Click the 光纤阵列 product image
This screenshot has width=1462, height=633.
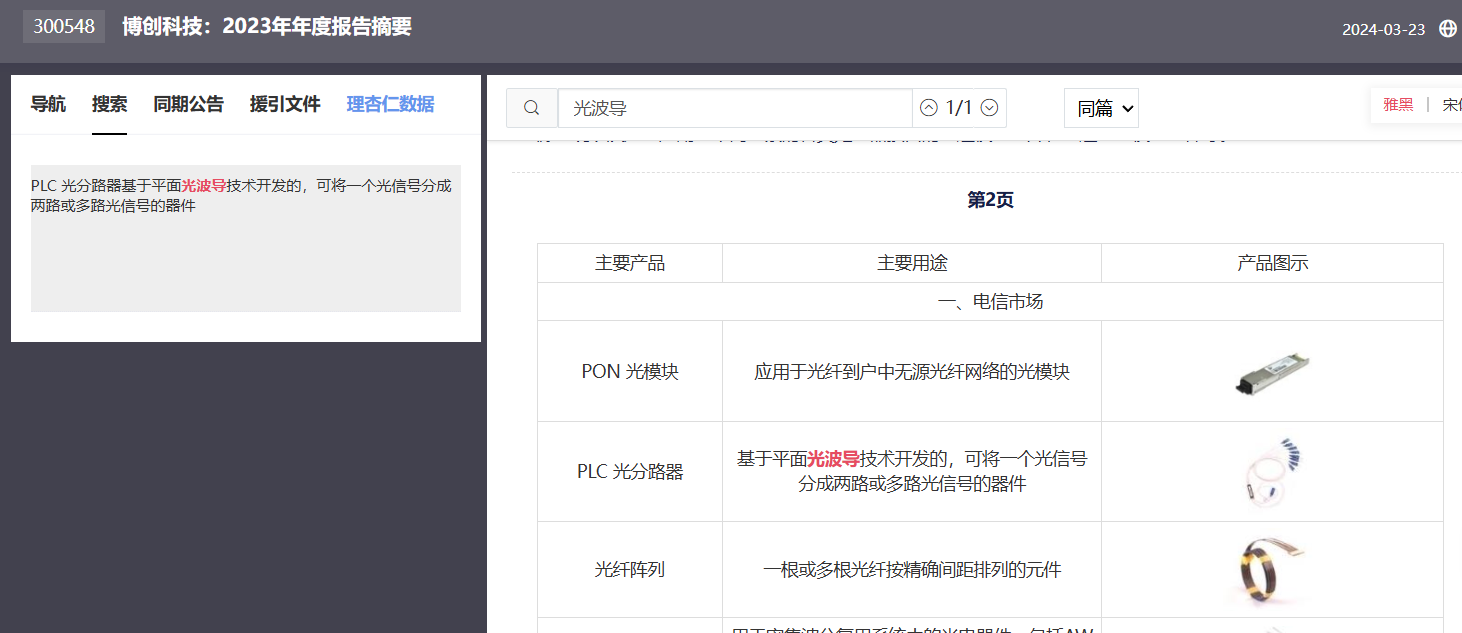pos(1272,569)
